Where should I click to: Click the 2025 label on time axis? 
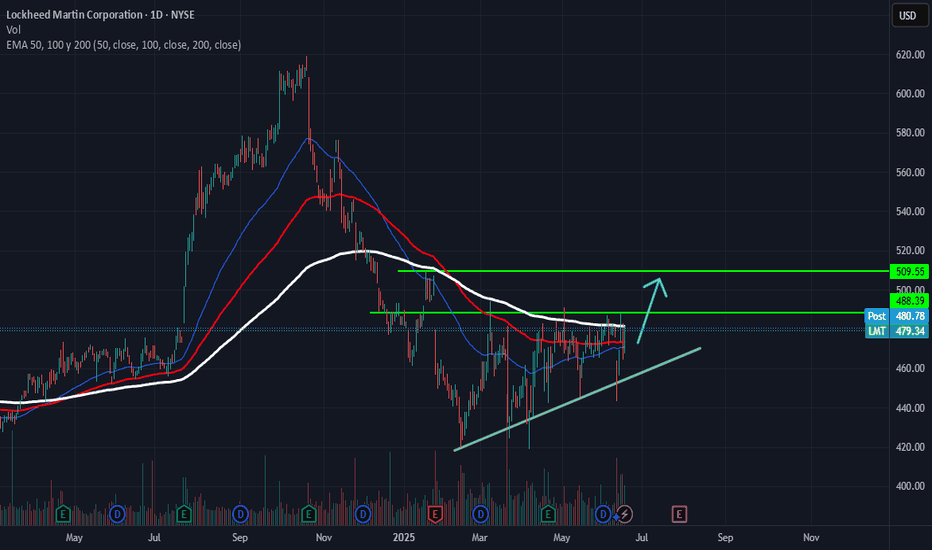404,538
